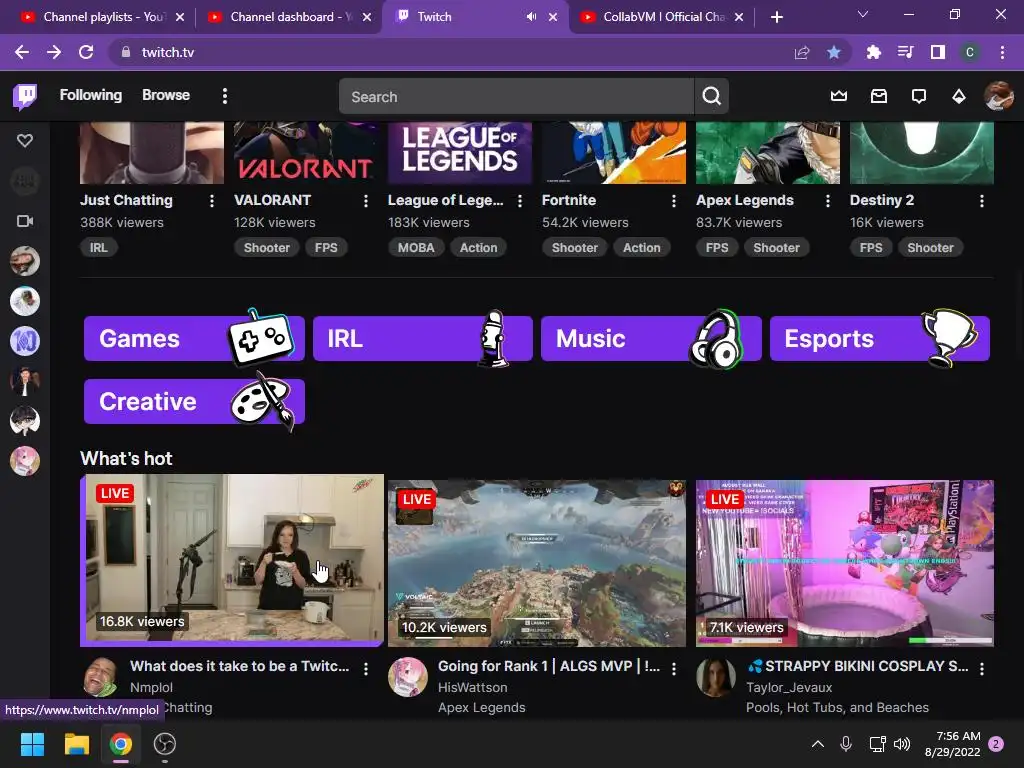1024x768 pixels.
Task: Open the user profile avatar menu
Action: tap(998, 96)
